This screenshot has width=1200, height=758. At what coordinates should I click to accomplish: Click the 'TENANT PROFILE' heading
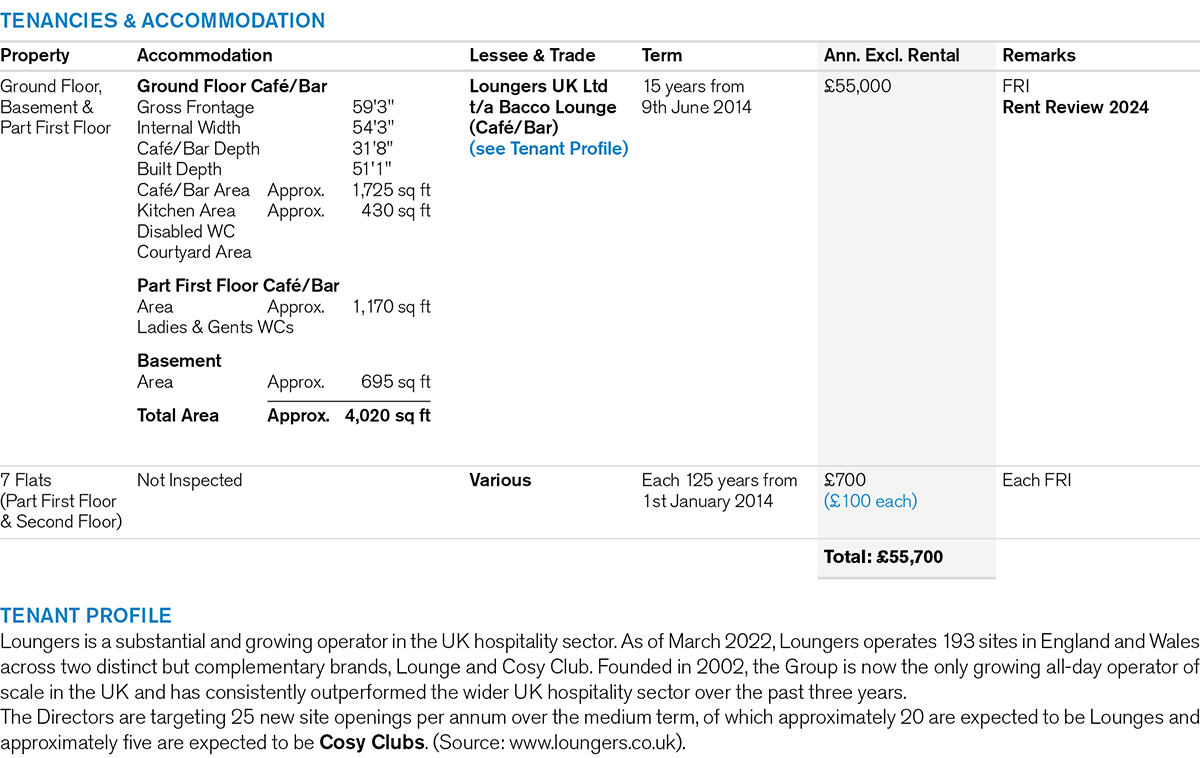tap(86, 616)
